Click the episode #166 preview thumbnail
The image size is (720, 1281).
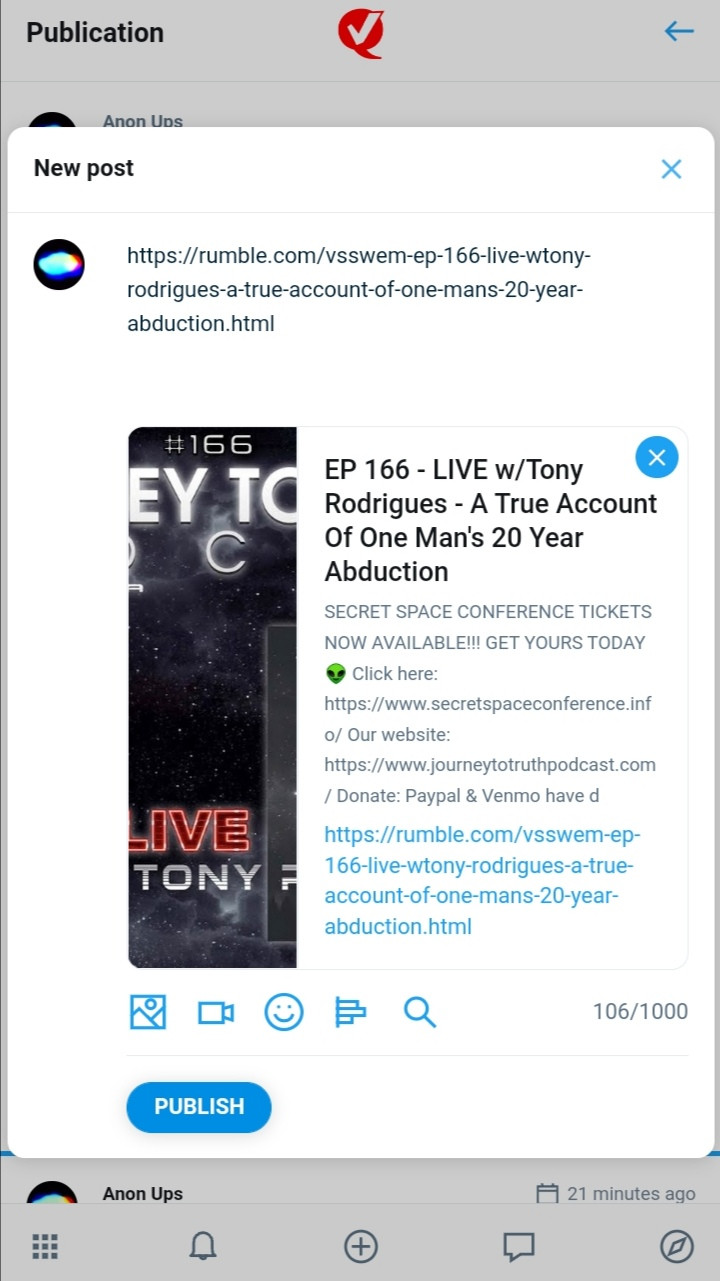pyautogui.click(x=212, y=697)
